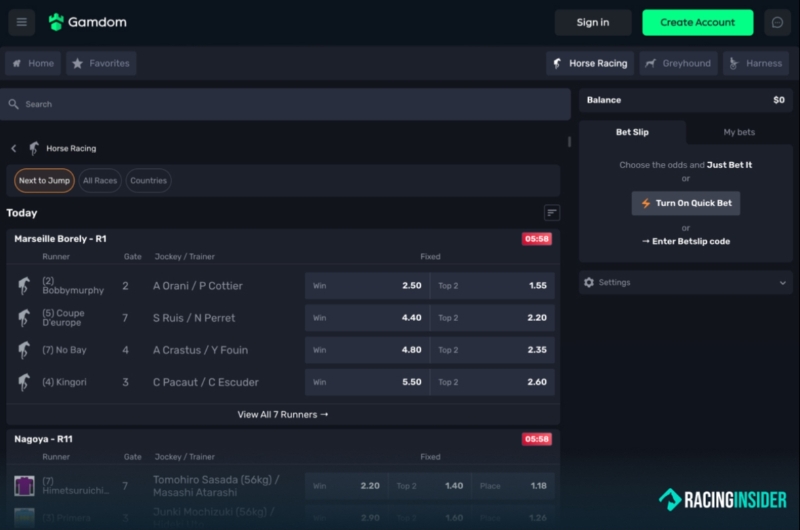Click runner name (5) Coupe D'europe
Viewport: 800px width, 530px height.
[x=63, y=318]
